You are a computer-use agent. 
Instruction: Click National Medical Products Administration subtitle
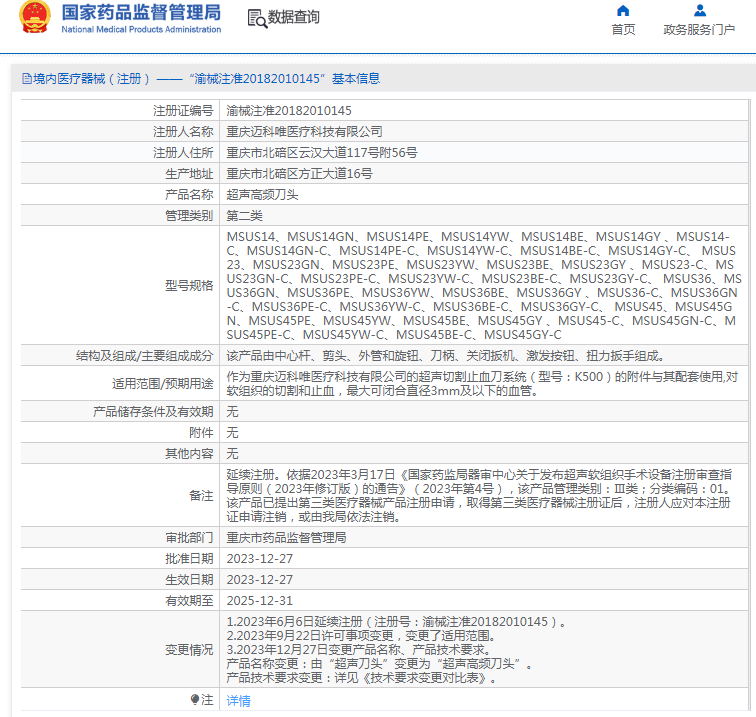141,29
